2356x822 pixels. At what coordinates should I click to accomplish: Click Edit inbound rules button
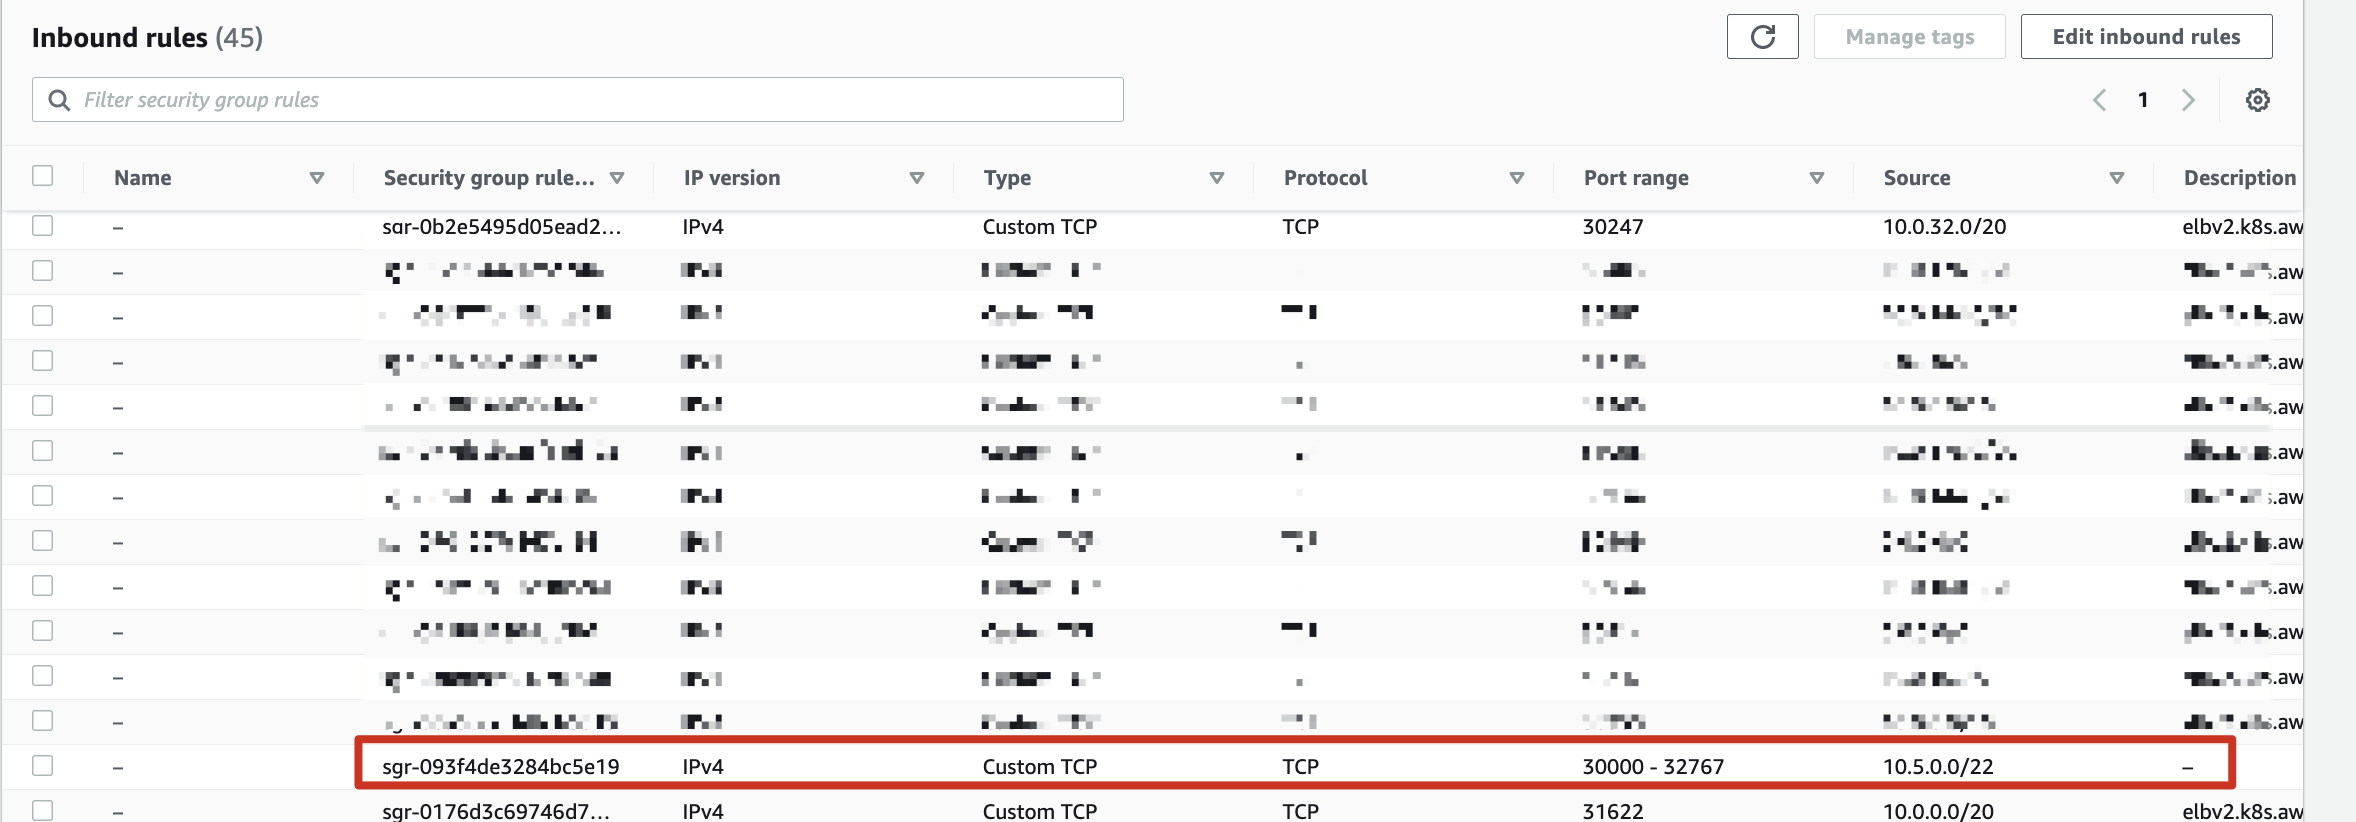coord(2146,37)
